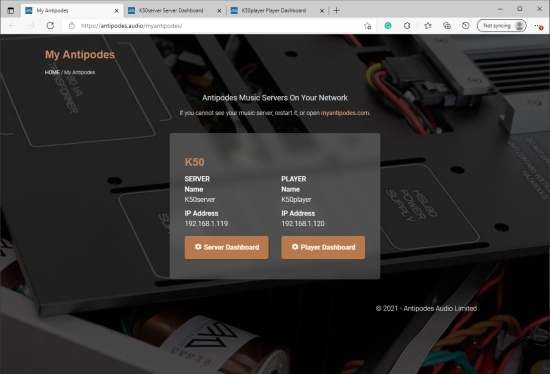Click the K50 card heading
The image size is (550, 374).
click(x=195, y=162)
